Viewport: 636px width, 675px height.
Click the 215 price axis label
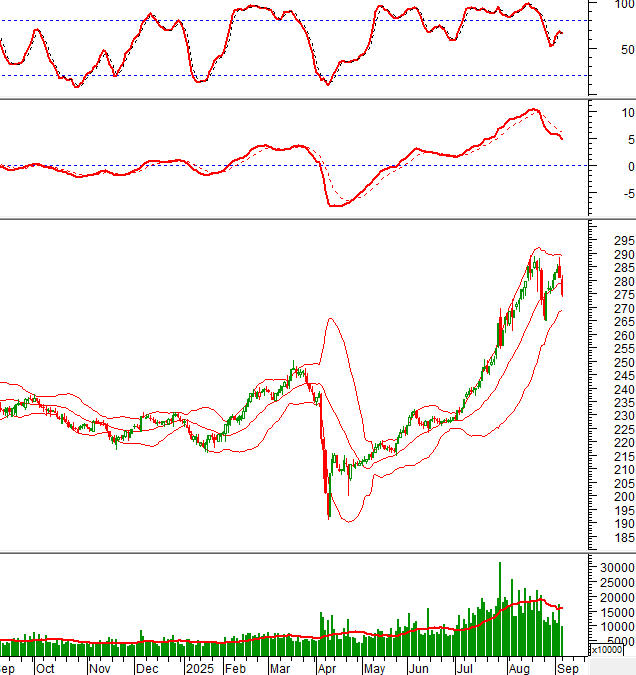pos(624,456)
